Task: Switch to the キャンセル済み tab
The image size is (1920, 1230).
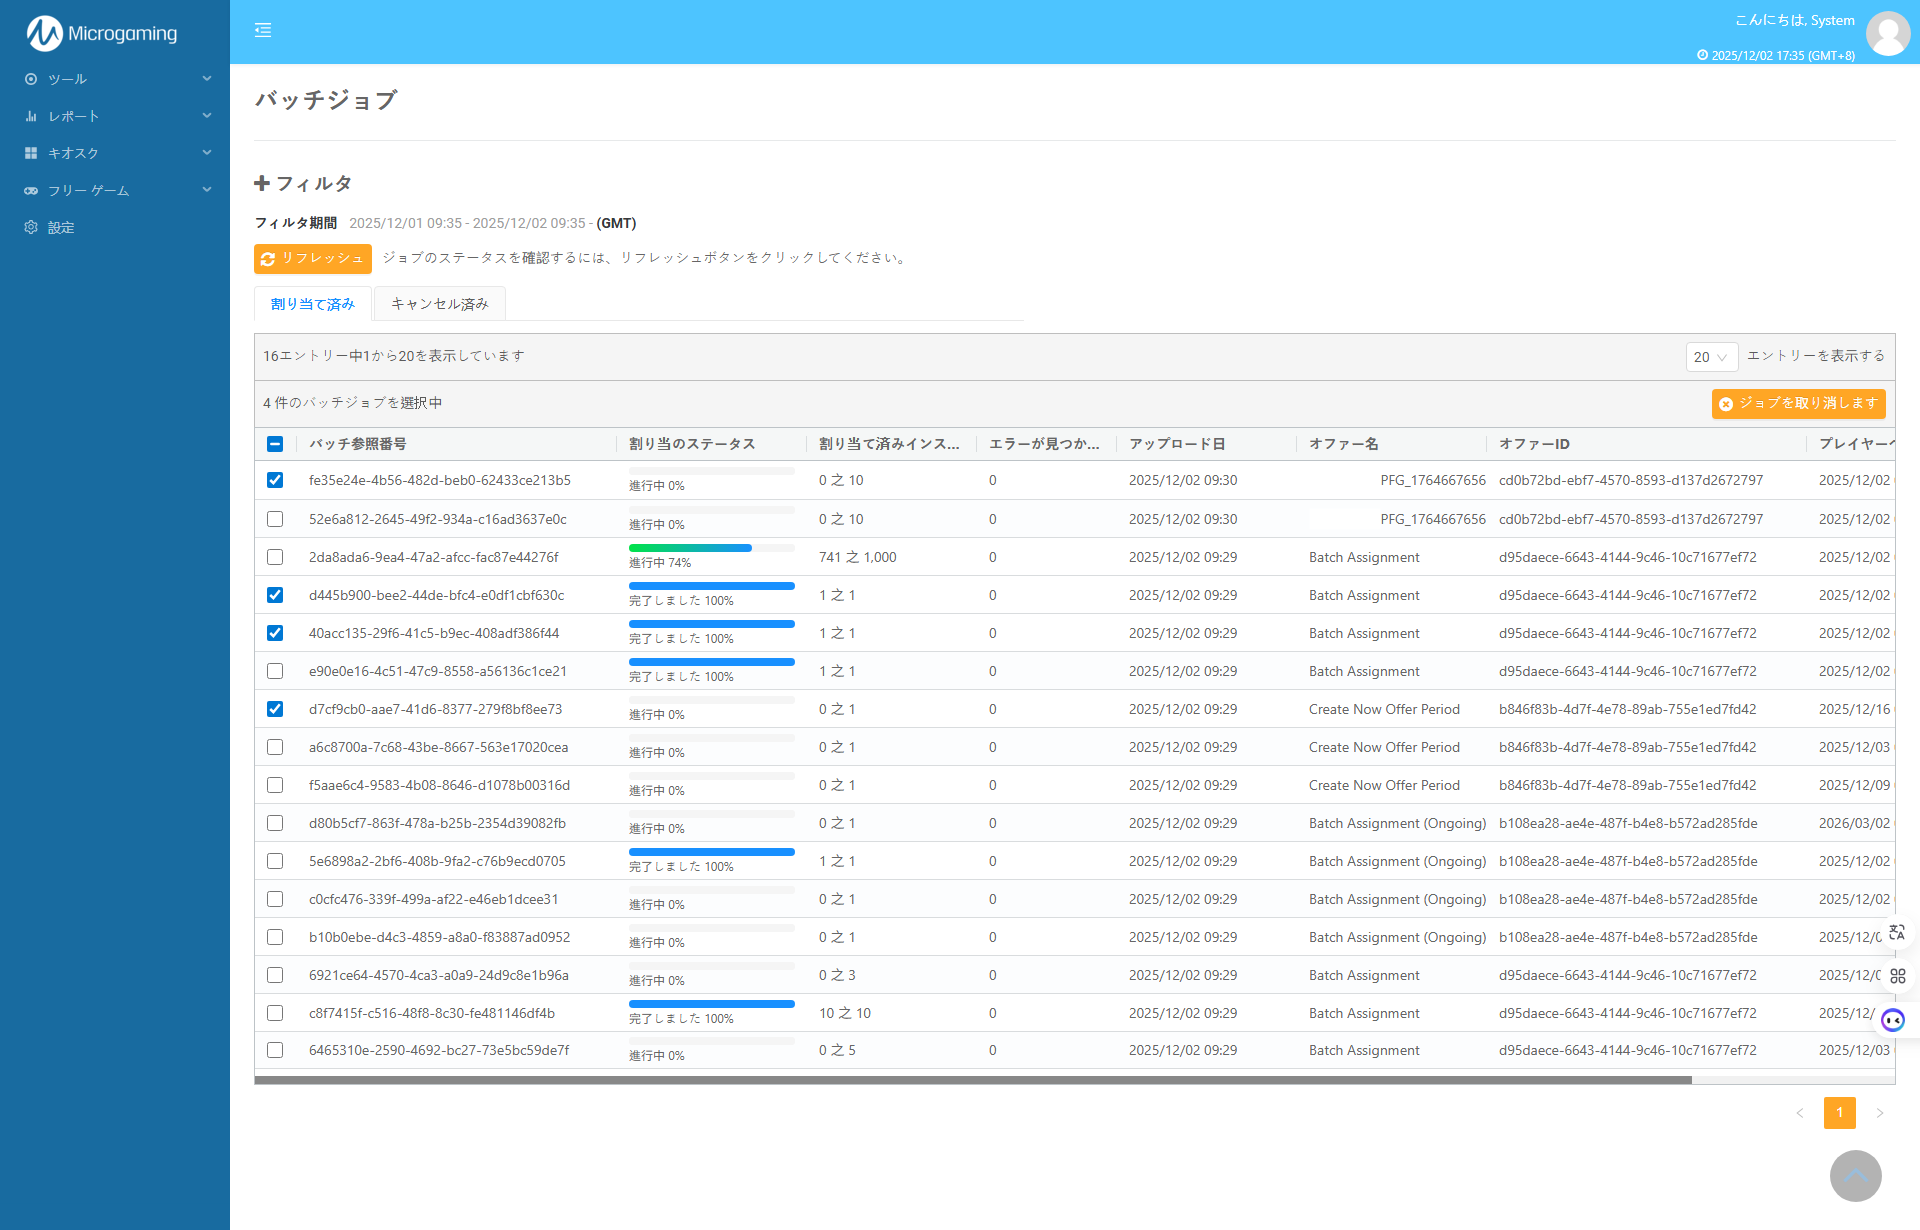Action: coord(440,304)
